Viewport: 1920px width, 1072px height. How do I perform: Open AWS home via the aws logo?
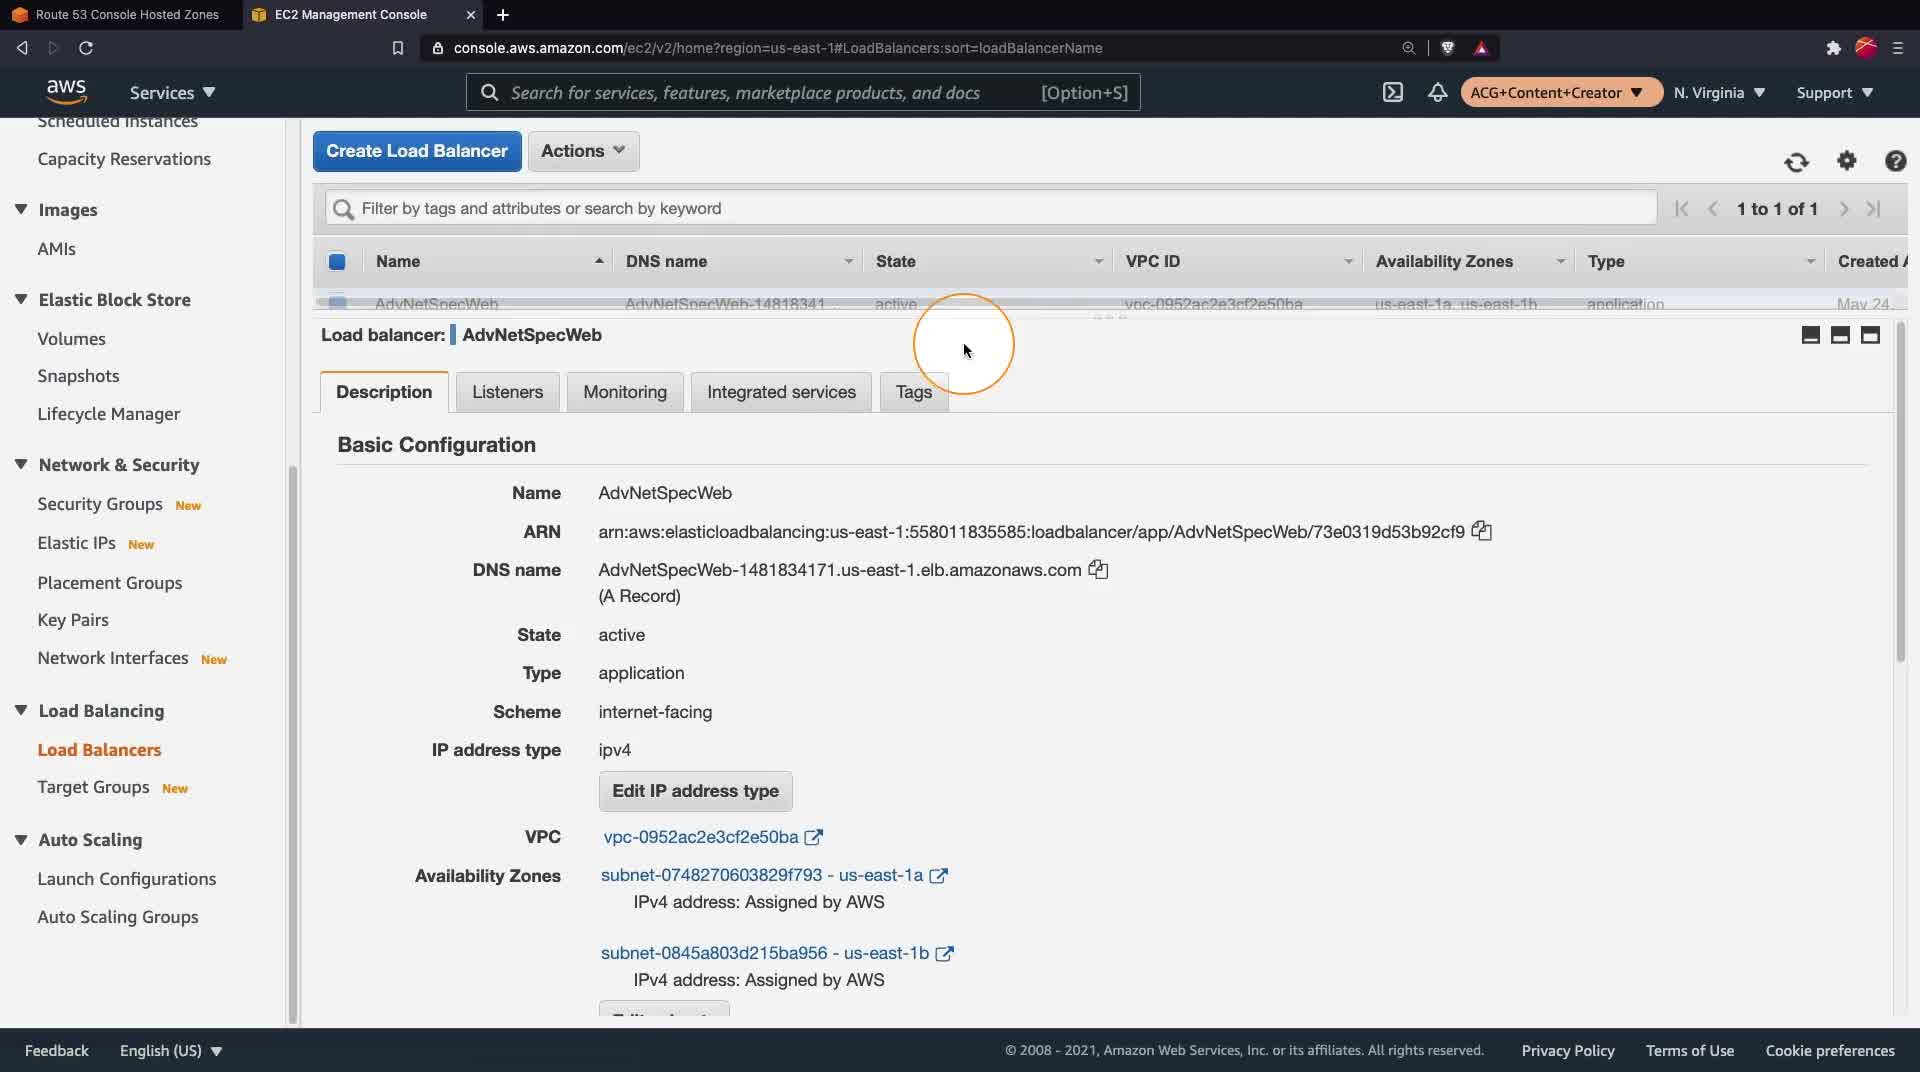66,91
